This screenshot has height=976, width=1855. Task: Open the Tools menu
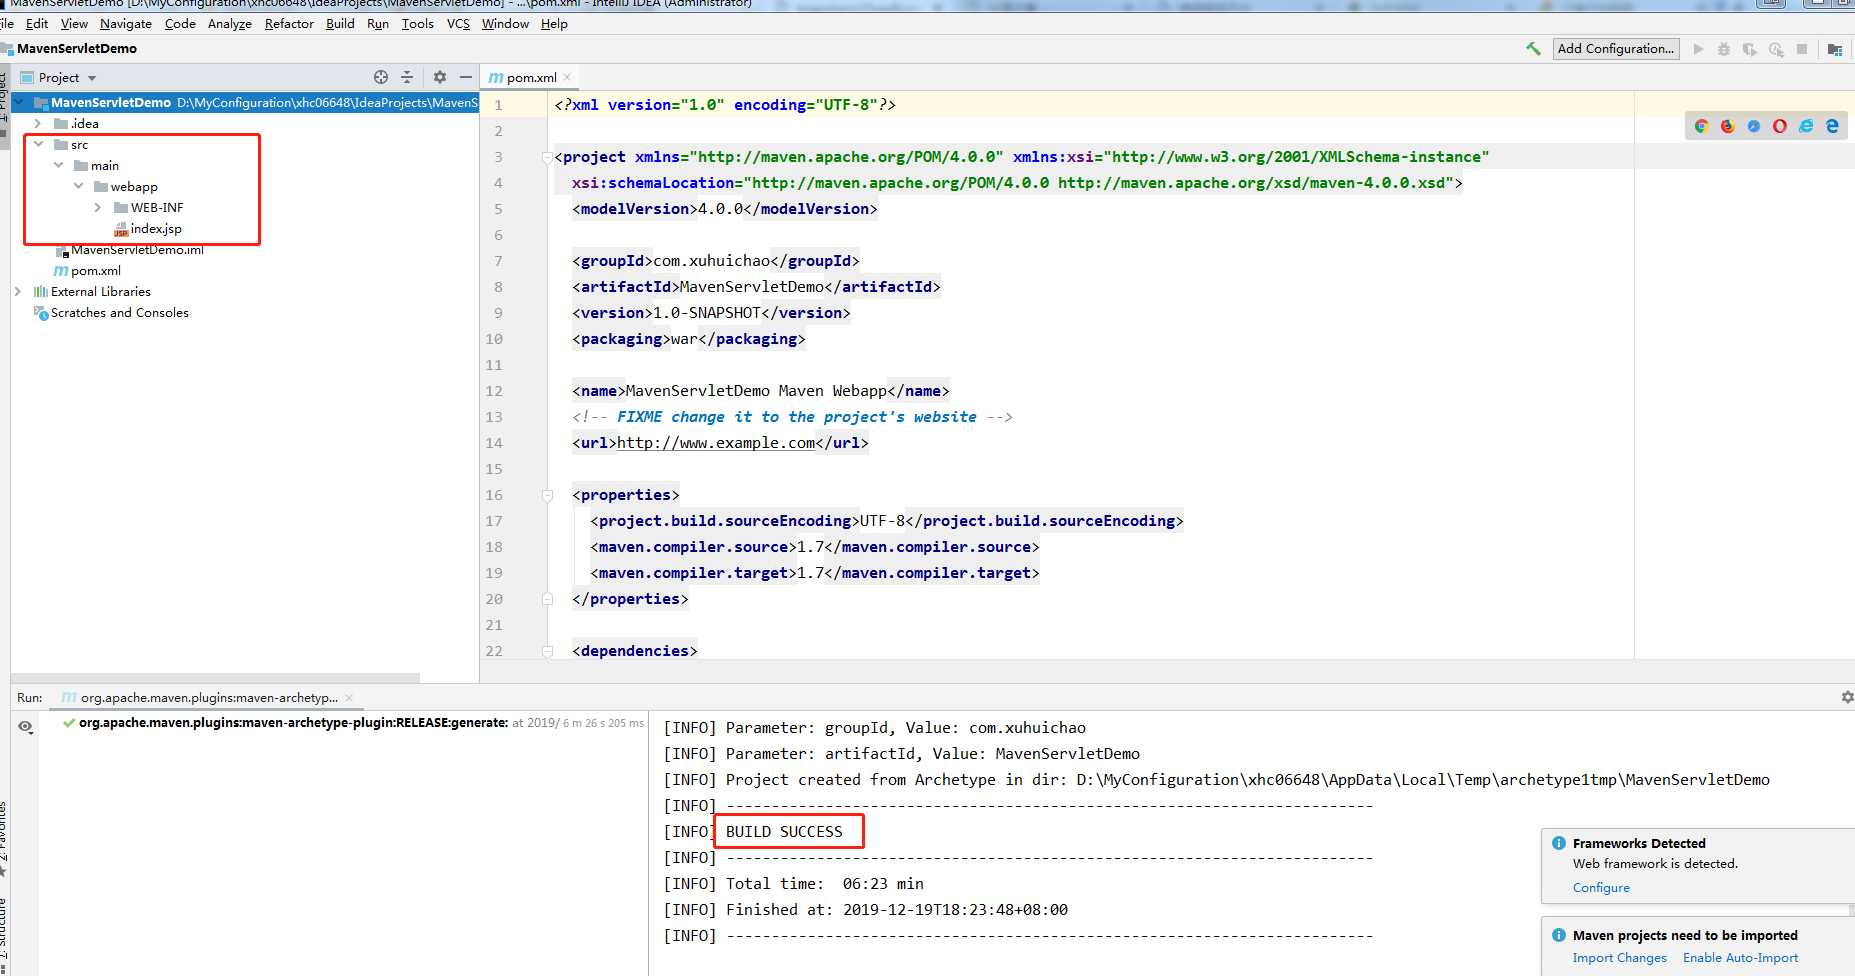(418, 24)
